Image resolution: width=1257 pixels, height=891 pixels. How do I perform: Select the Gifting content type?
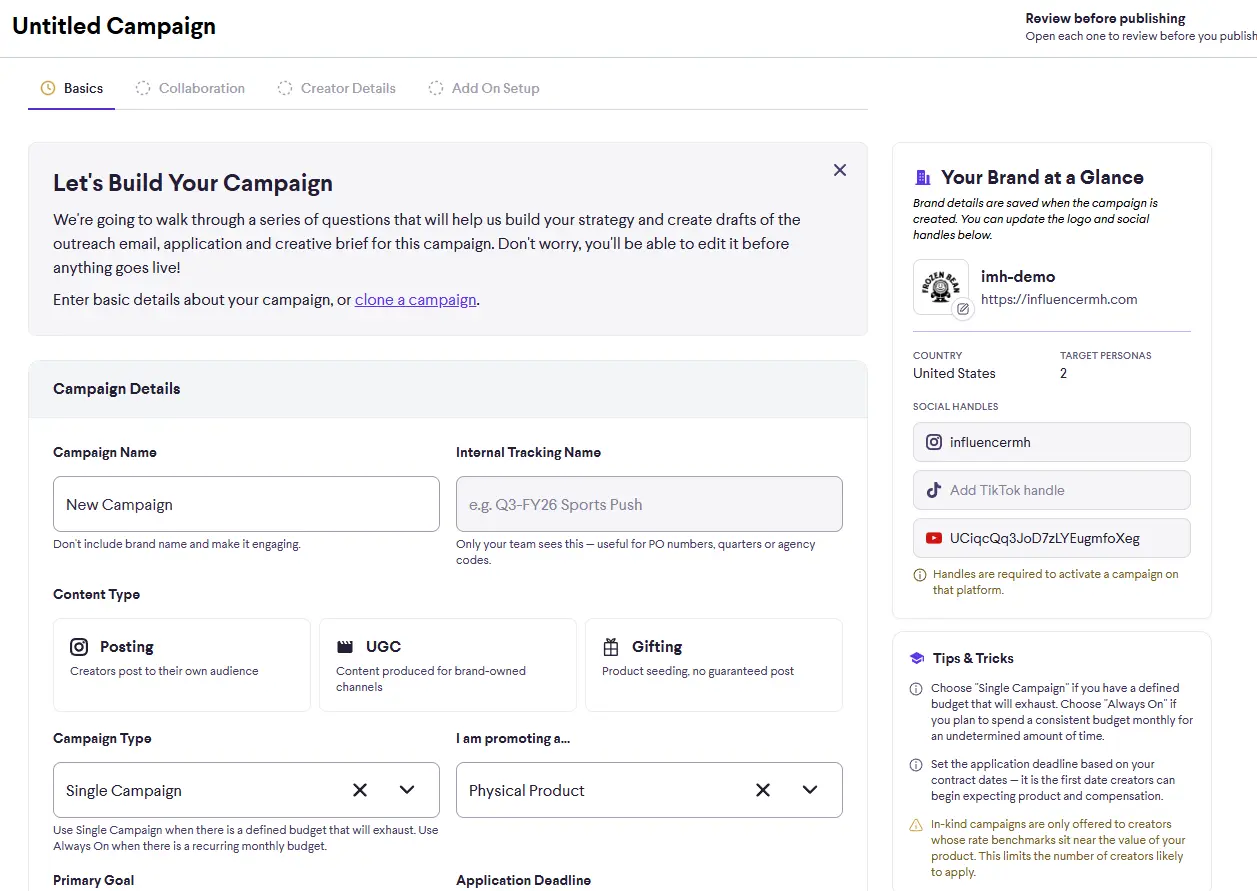714,664
